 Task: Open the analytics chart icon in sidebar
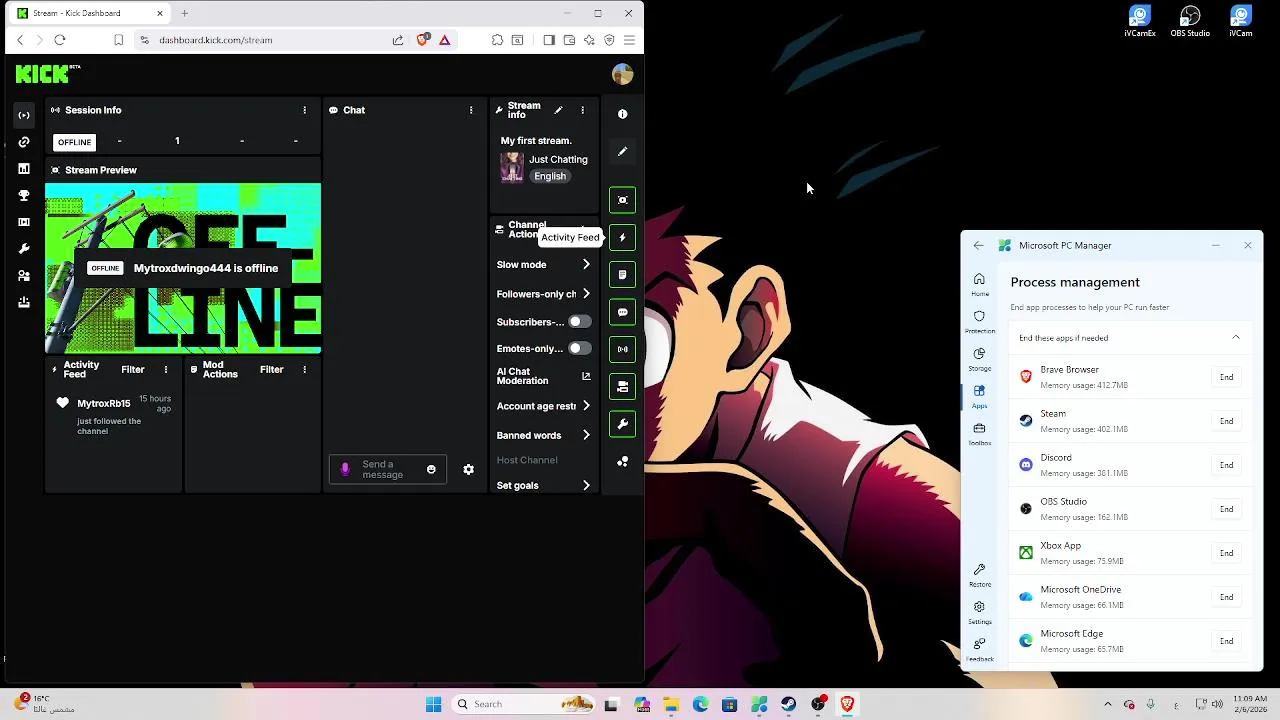pyautogui.click(x=24, y=169)
